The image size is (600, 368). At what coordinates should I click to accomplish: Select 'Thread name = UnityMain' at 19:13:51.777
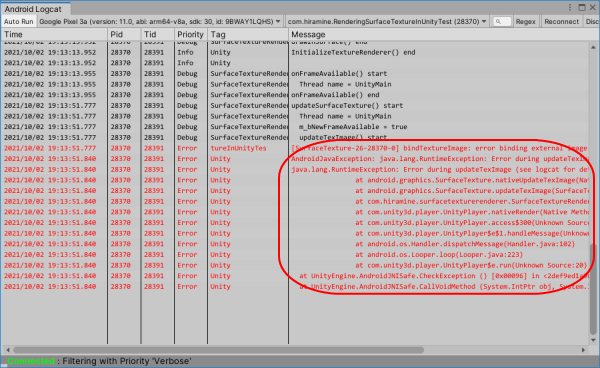(345, 116)
